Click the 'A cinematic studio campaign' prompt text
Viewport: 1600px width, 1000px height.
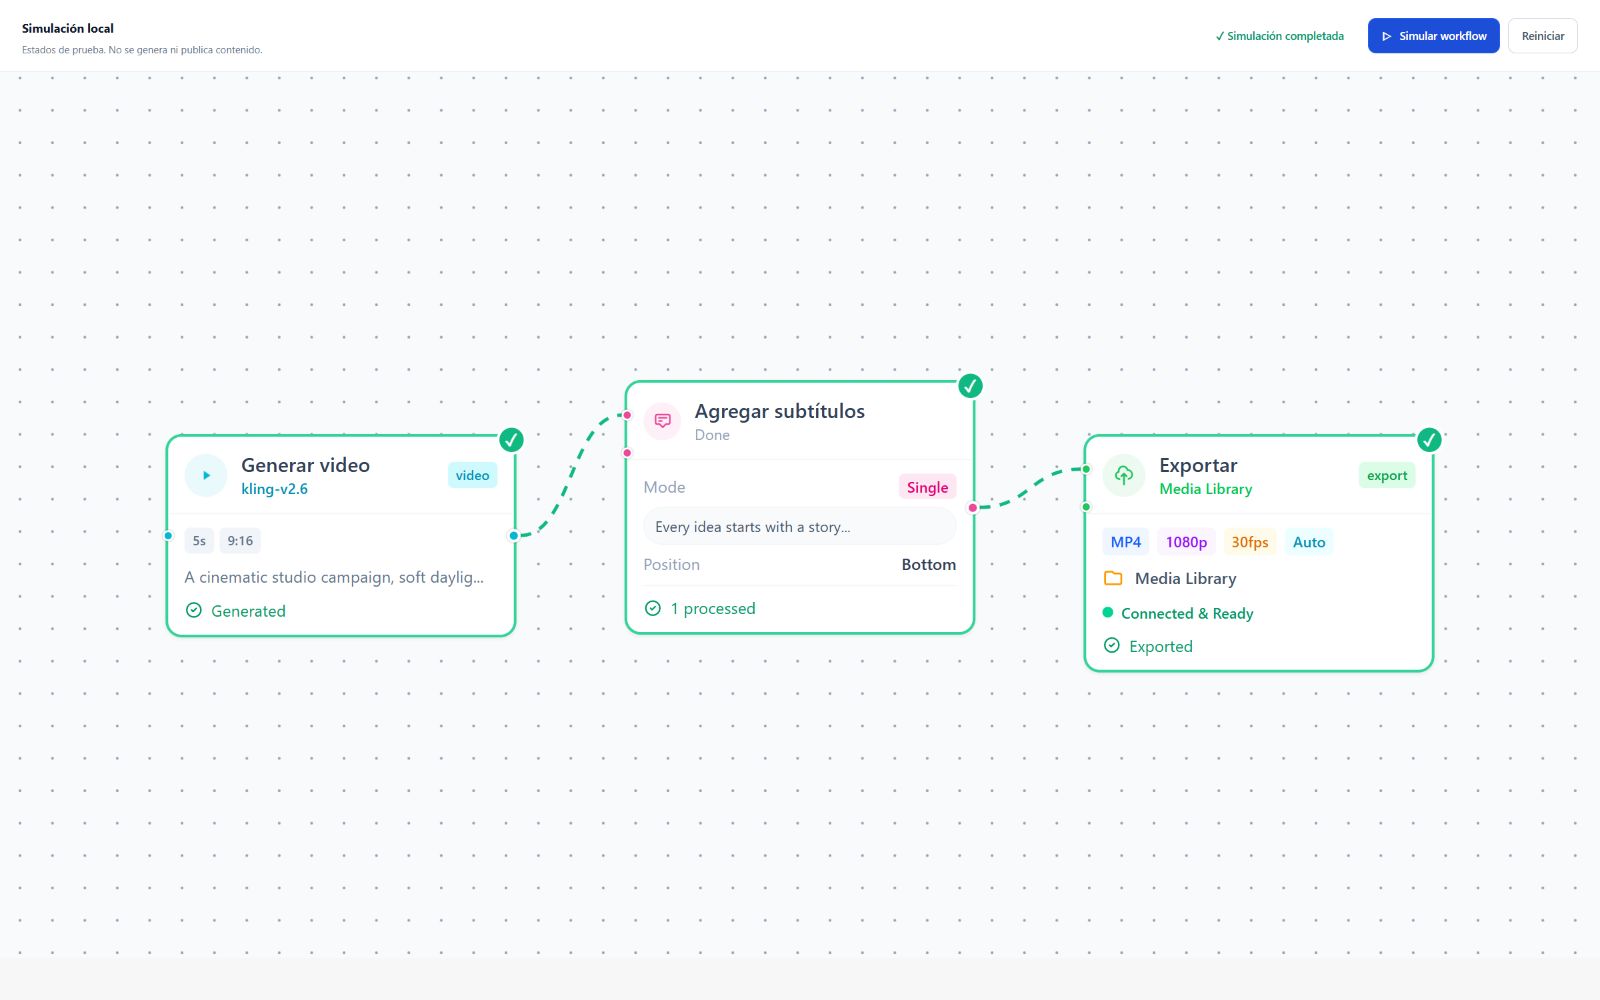pyautogui.click(x=334, y=577)
